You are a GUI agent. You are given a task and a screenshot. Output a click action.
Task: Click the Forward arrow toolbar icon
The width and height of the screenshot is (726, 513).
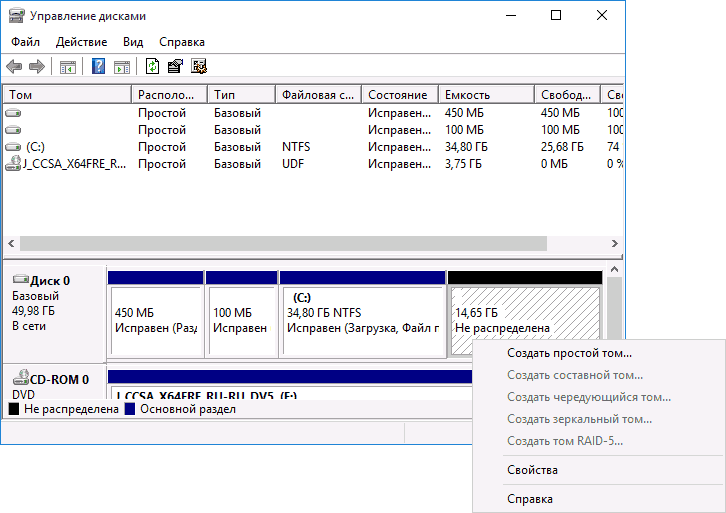coord(37,67)
